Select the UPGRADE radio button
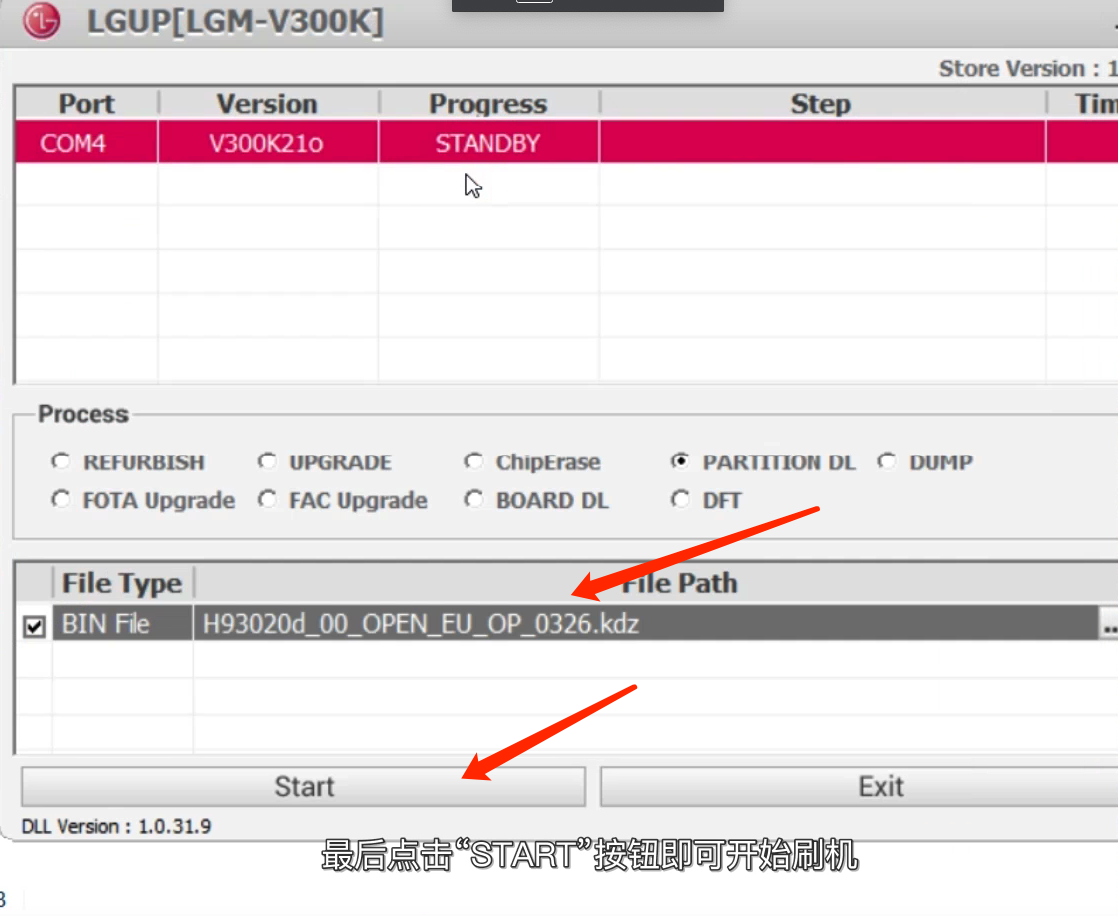 point(267,462)
